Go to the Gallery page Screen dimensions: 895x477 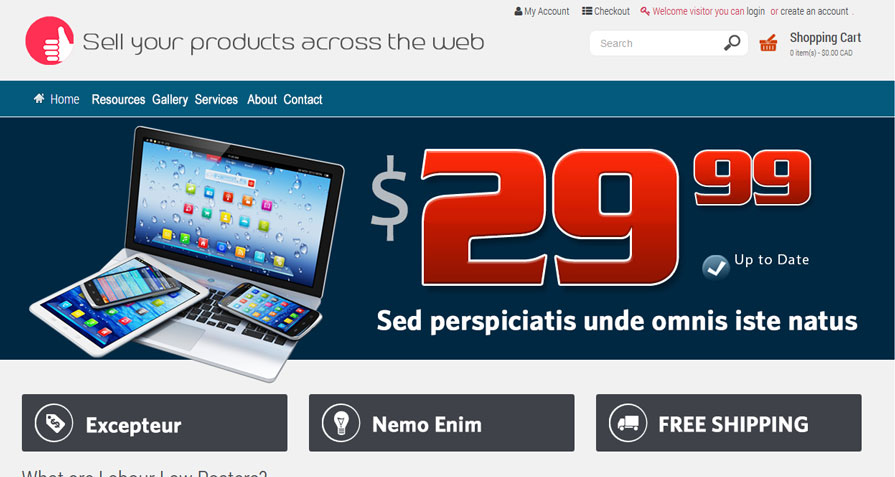170,99
